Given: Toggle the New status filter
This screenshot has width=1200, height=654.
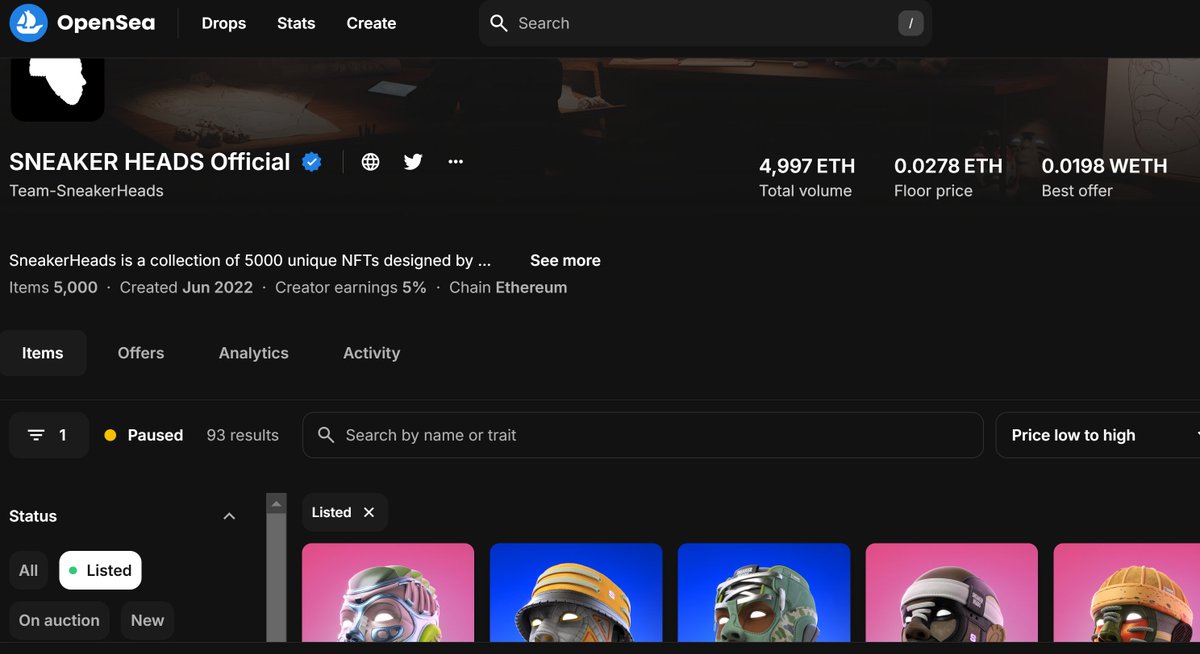Looking at the screenshot, I should point(147,620).
